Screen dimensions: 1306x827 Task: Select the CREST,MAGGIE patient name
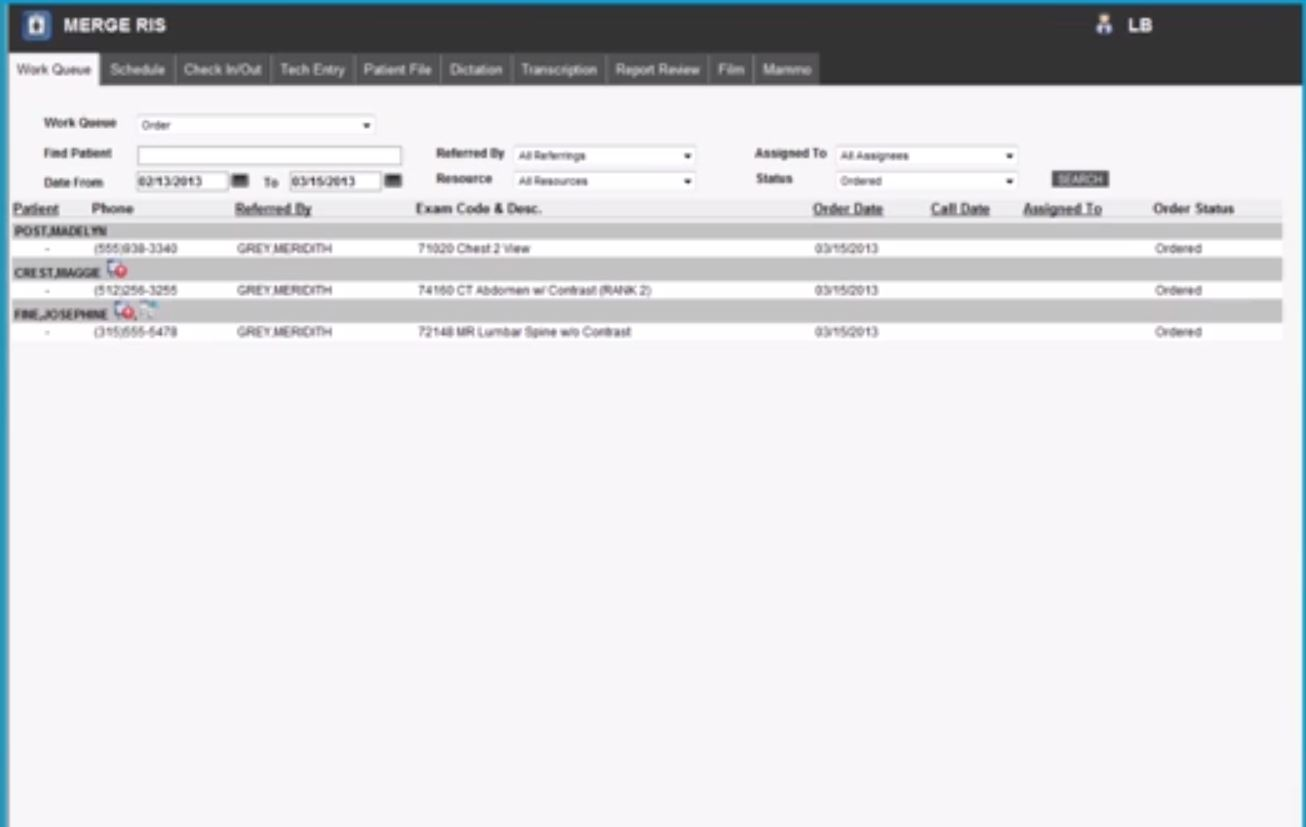click(x=57, y=273)
